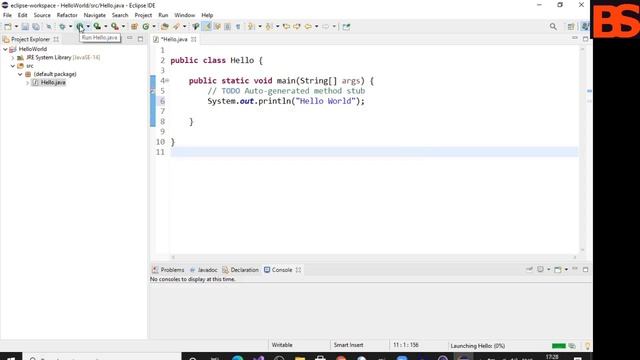The image size is (640, 360).
Task: Click the Debug bug toolbar icon
Action: [x=62, y=27]
